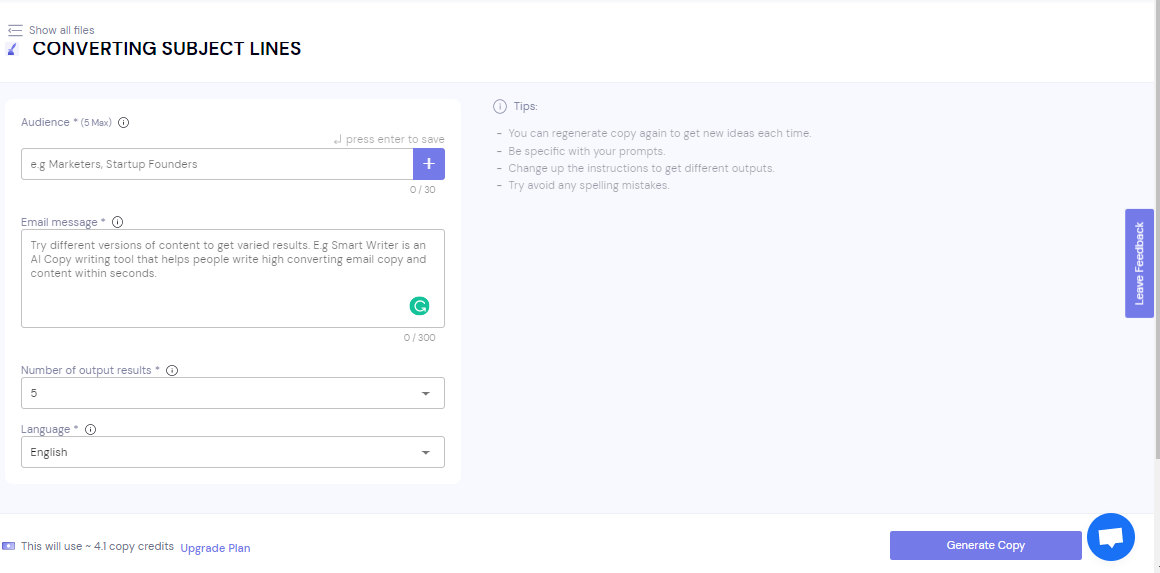Click the Audience info icon
1160x573 pixels.
(x=124, y=123)
